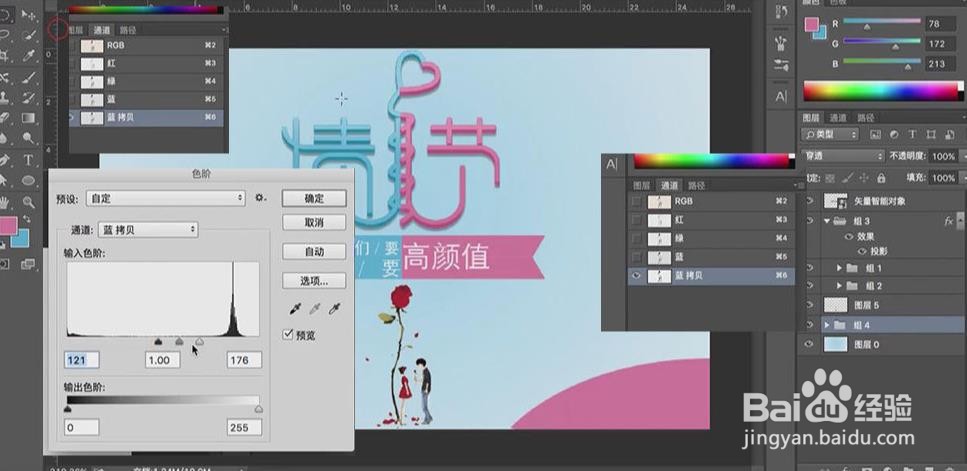967x471 pixels.
Task: Open 选项... options in Levels
Action: click(314, 281)
